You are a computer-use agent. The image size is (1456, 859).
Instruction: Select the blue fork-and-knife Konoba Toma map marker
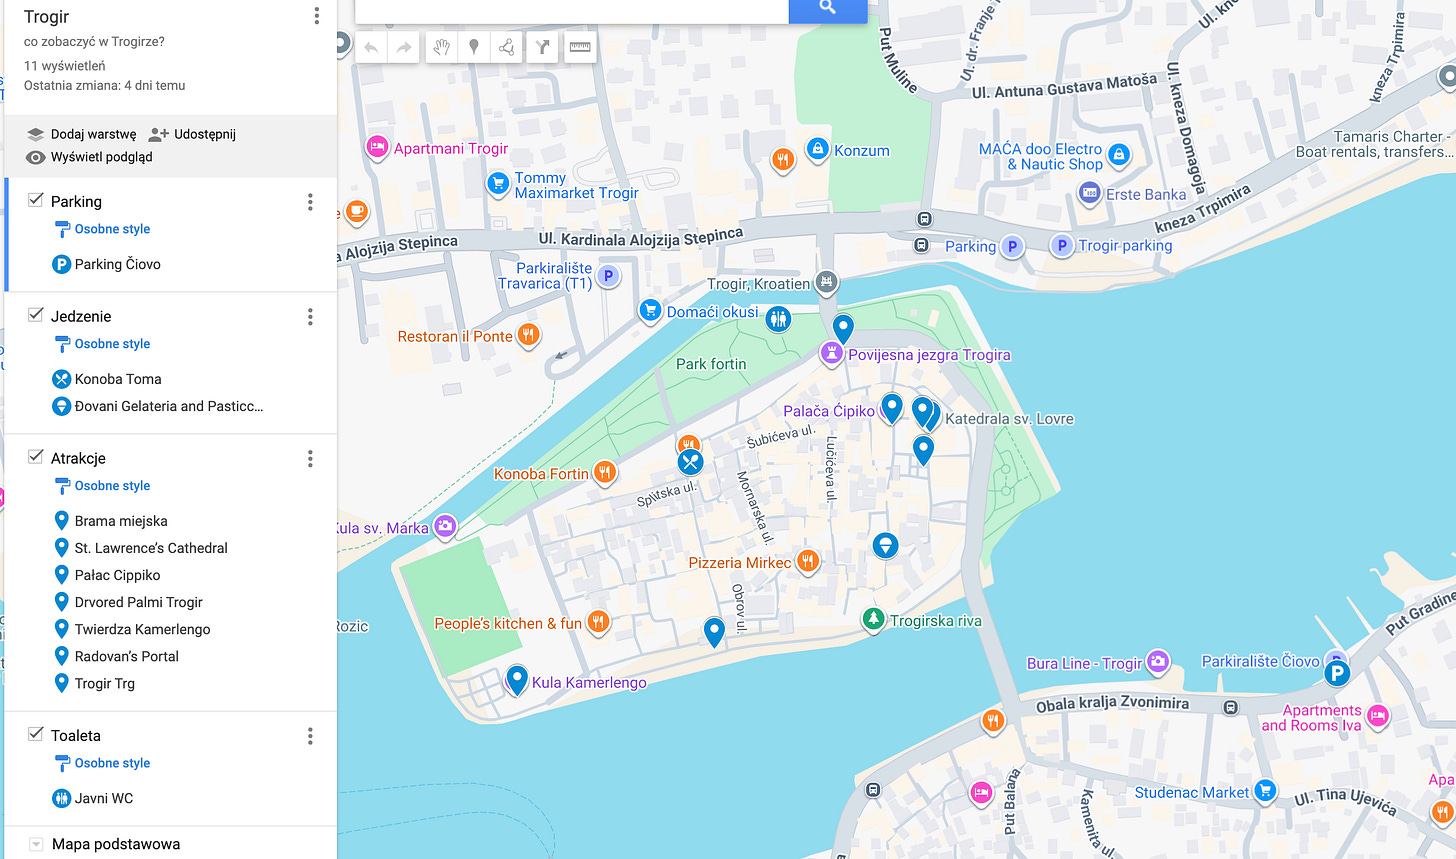click(690, 462)
